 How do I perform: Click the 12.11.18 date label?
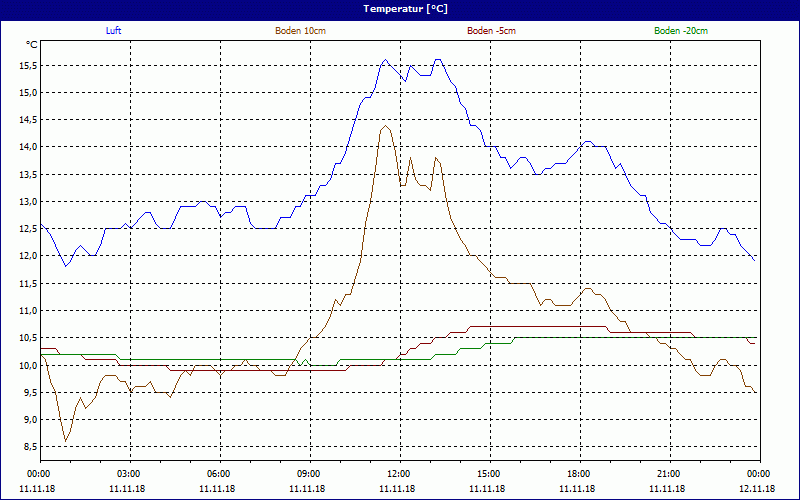coord(757,489)
